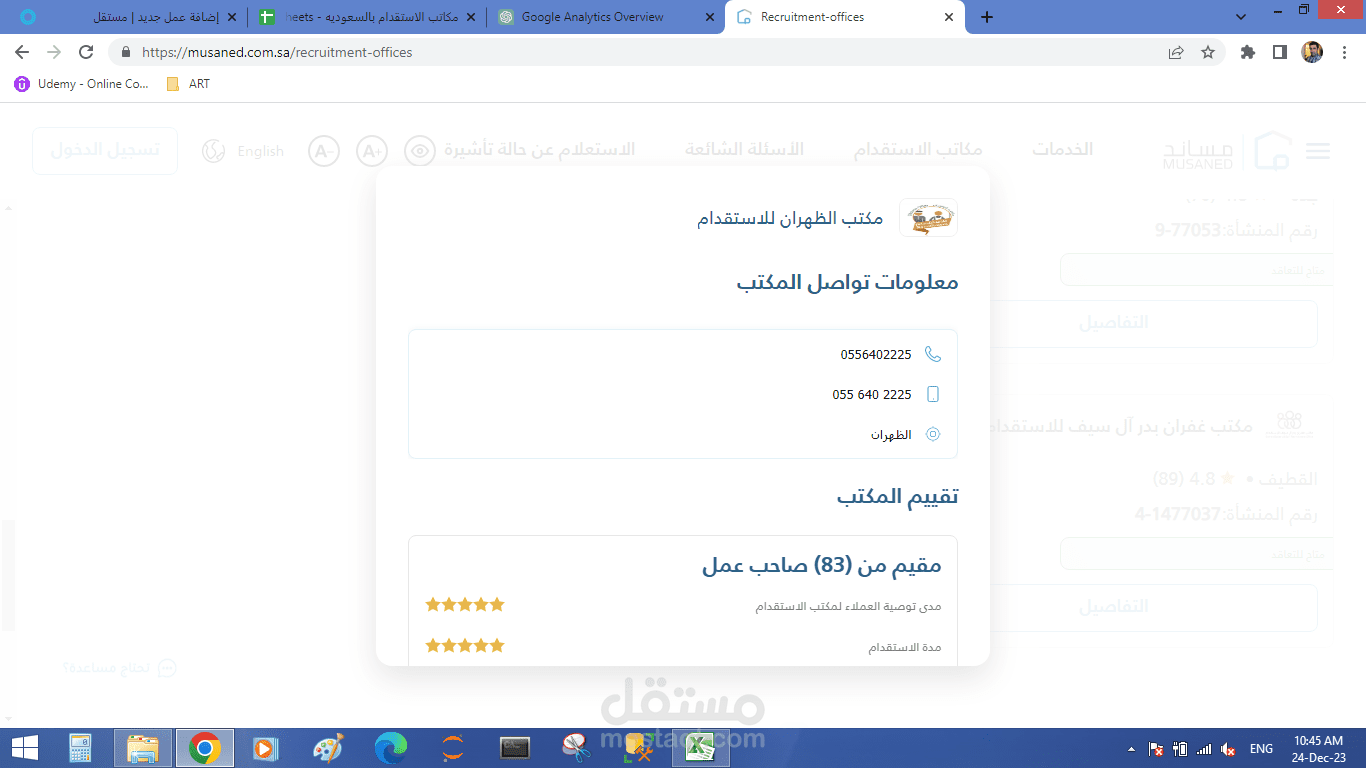The height and width of the screenshot is (768, 1366).
Task: Open ART bookmarks folder
Action: point(188,84)
